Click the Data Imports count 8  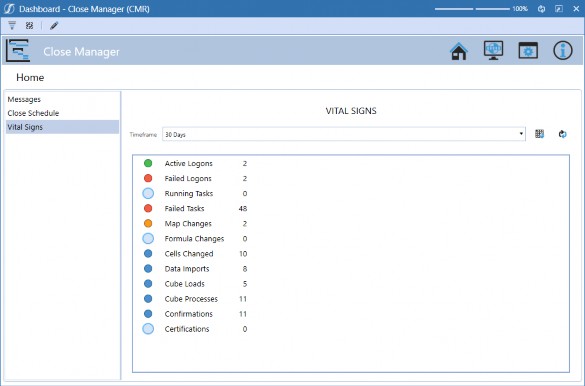coord(245,269)
